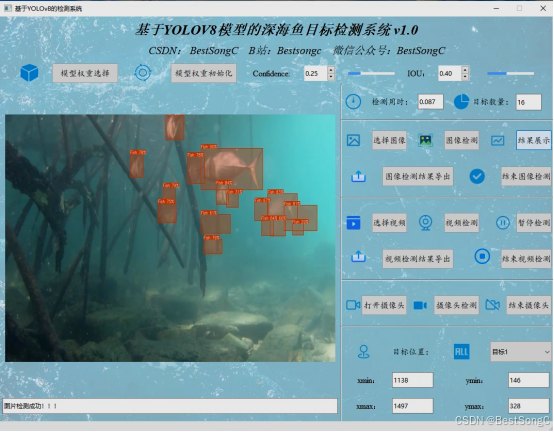Click the result display chart icon

tap(497, 141)
